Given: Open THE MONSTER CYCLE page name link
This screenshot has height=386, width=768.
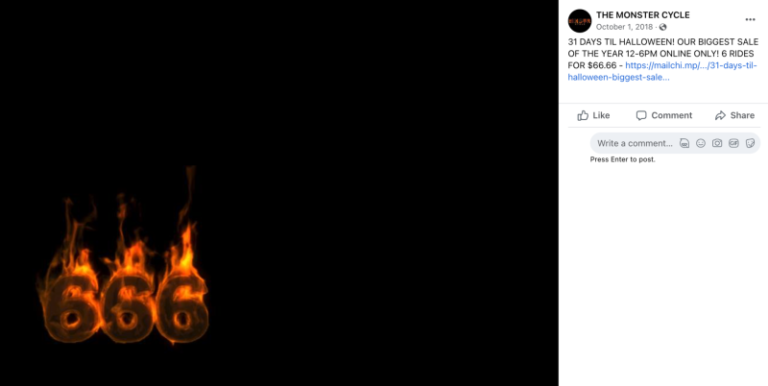Looking at the screenshot, I should pos(643,15).
